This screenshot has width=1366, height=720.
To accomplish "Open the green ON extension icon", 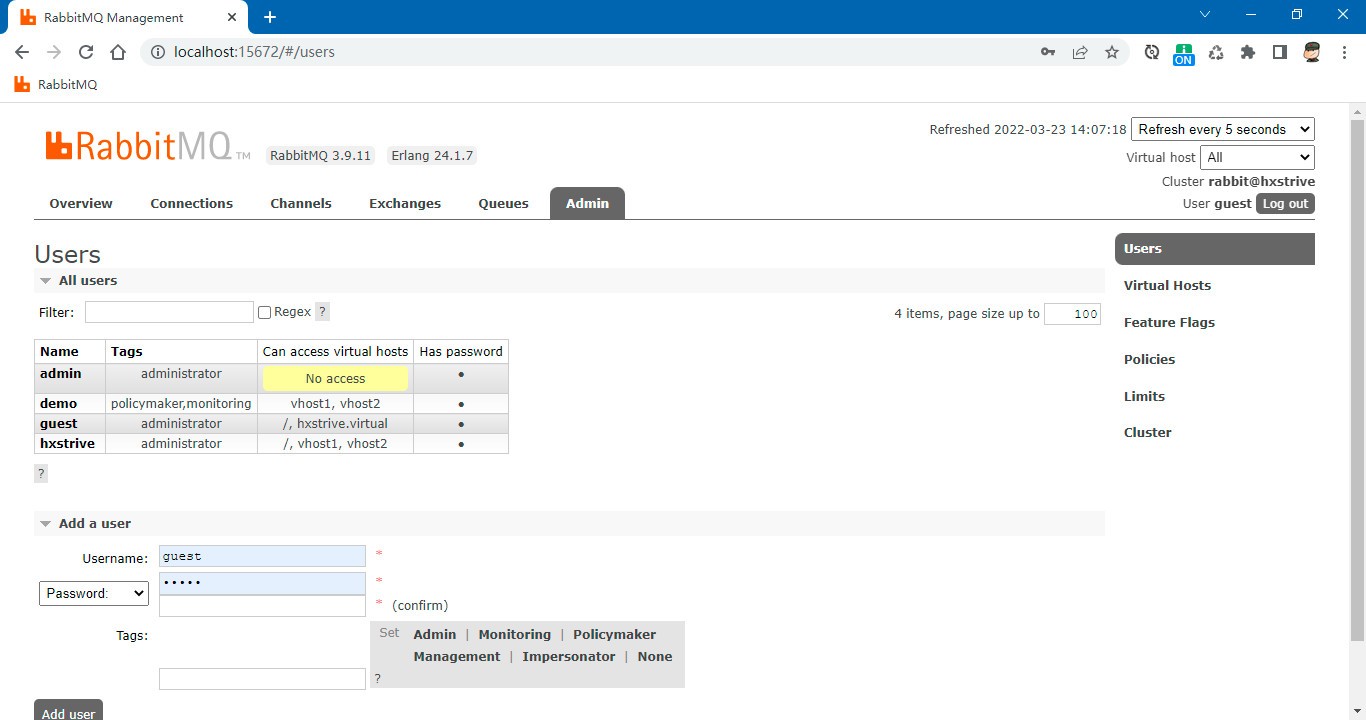I will click(x=1184, y=54).
